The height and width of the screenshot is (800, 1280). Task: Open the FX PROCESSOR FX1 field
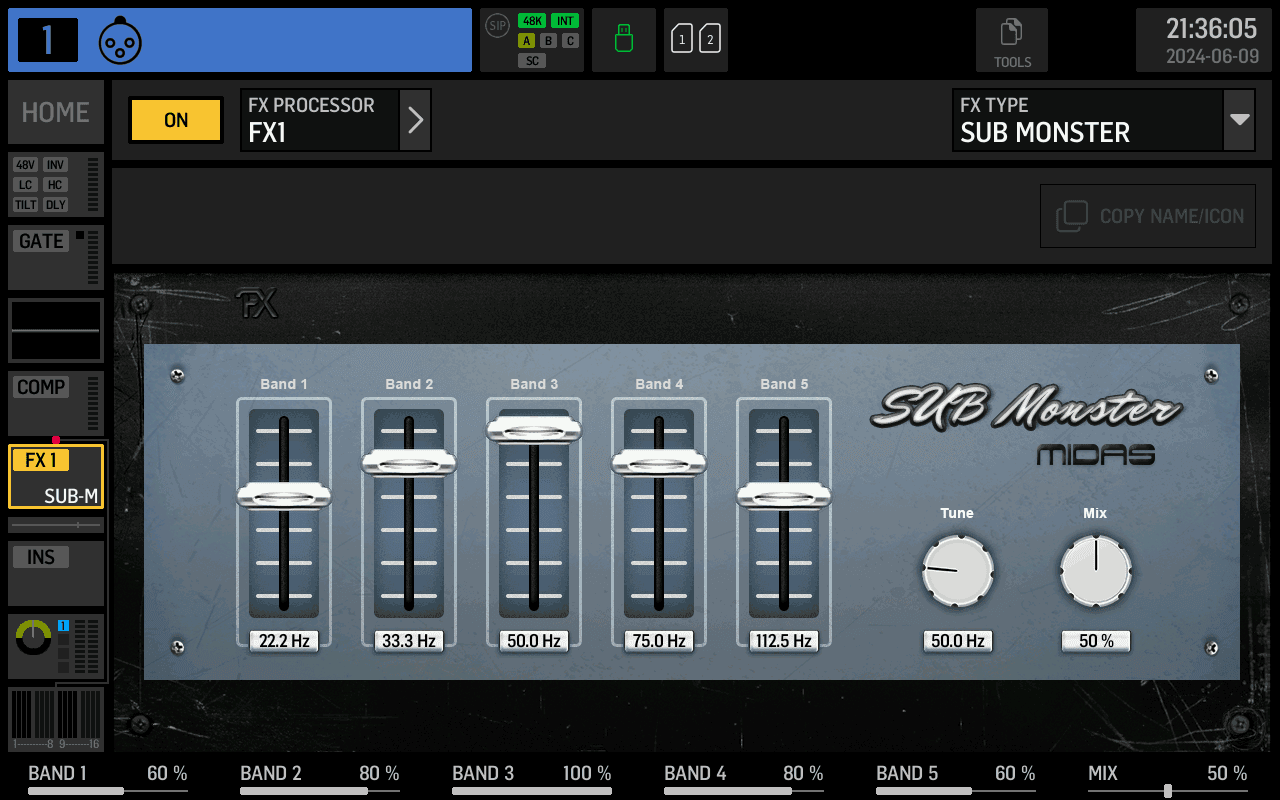click(x=320, y=120)
